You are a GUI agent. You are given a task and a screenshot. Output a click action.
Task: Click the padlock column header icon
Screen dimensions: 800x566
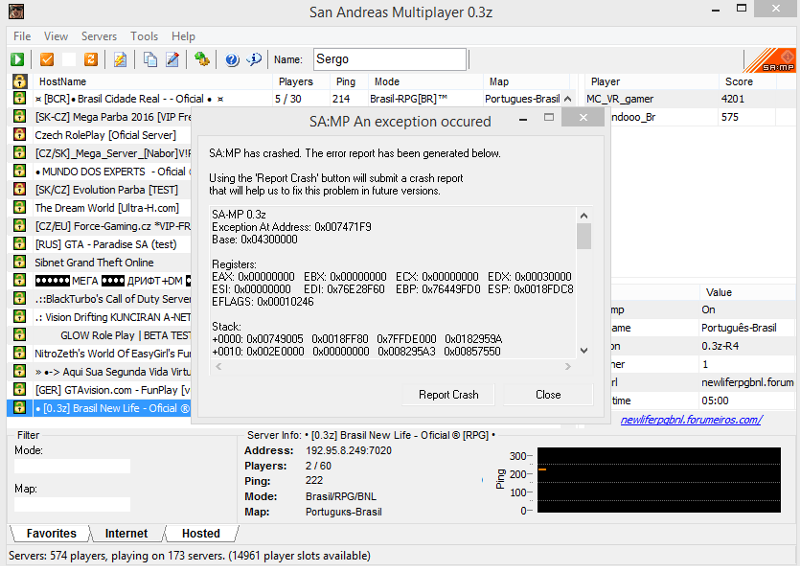[x=20, y=81]
